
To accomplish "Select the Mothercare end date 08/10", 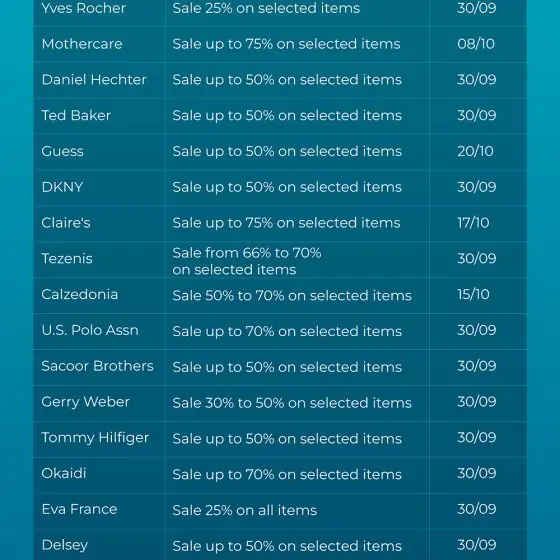I will [x=476, y=44].
